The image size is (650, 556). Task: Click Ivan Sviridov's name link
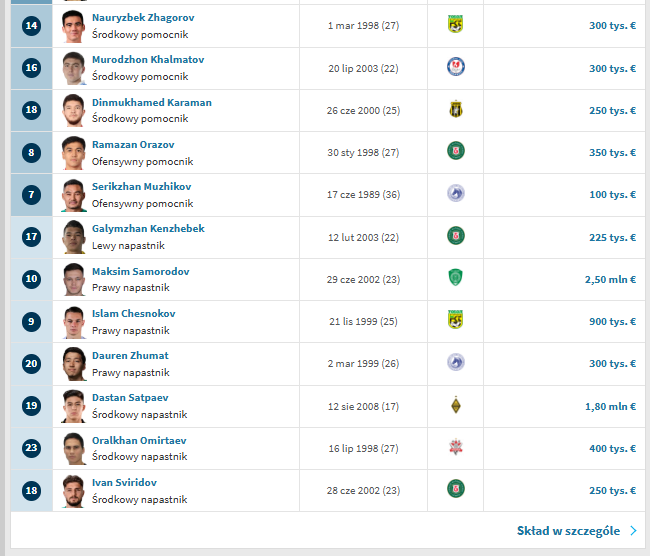[124, 483]
